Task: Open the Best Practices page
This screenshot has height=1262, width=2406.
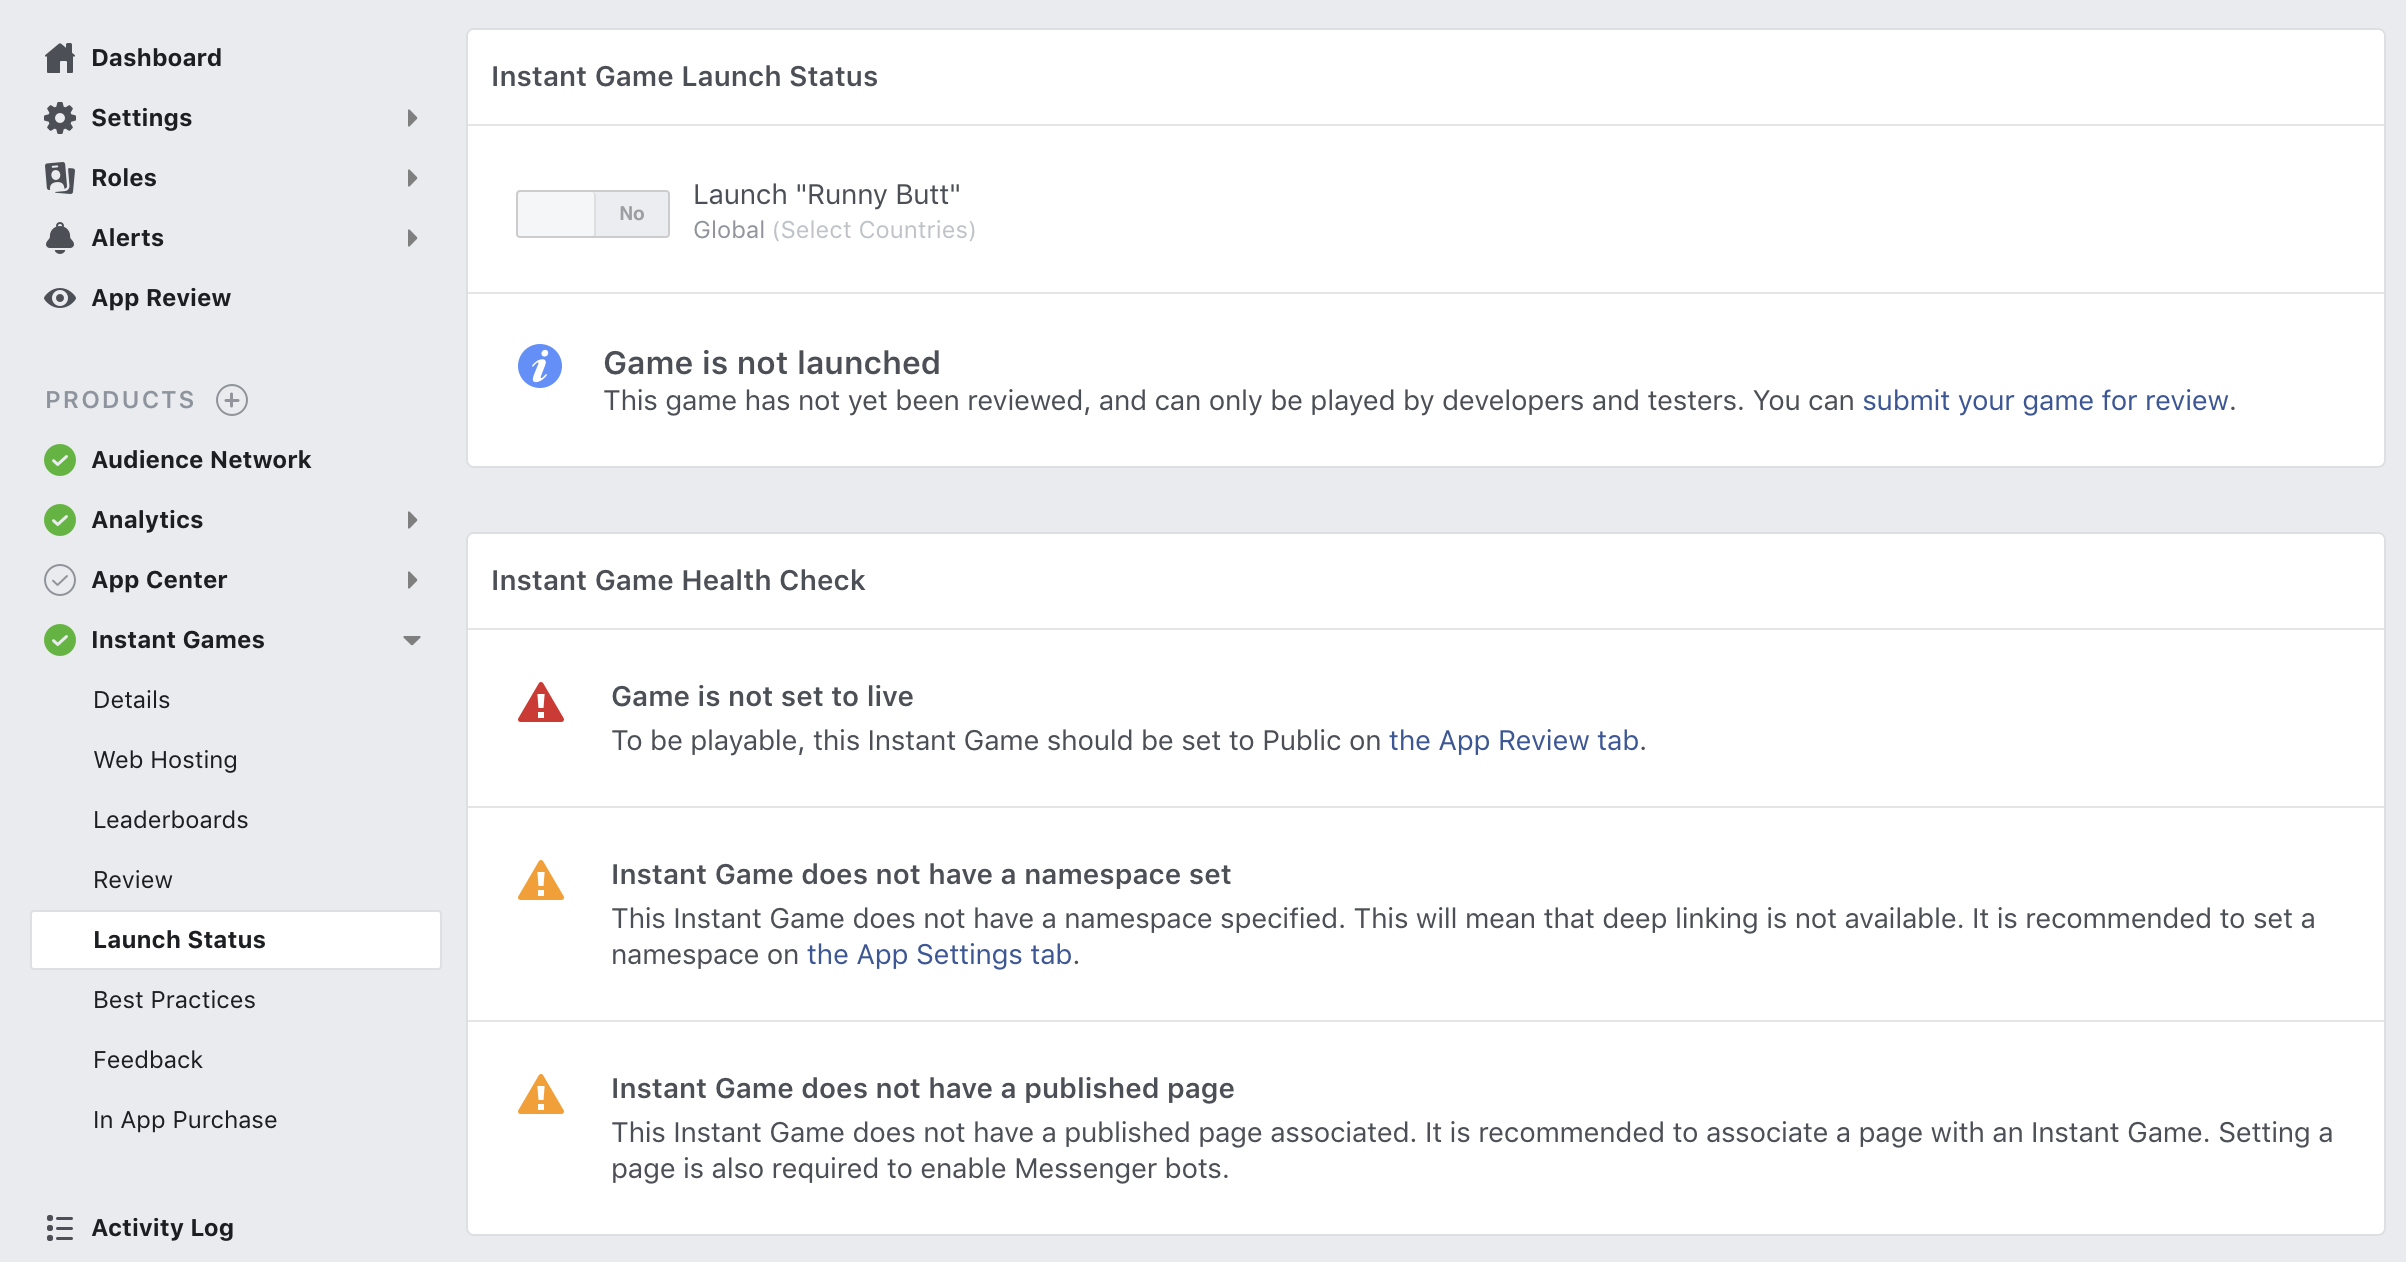Action: [x=175, y=1000]
